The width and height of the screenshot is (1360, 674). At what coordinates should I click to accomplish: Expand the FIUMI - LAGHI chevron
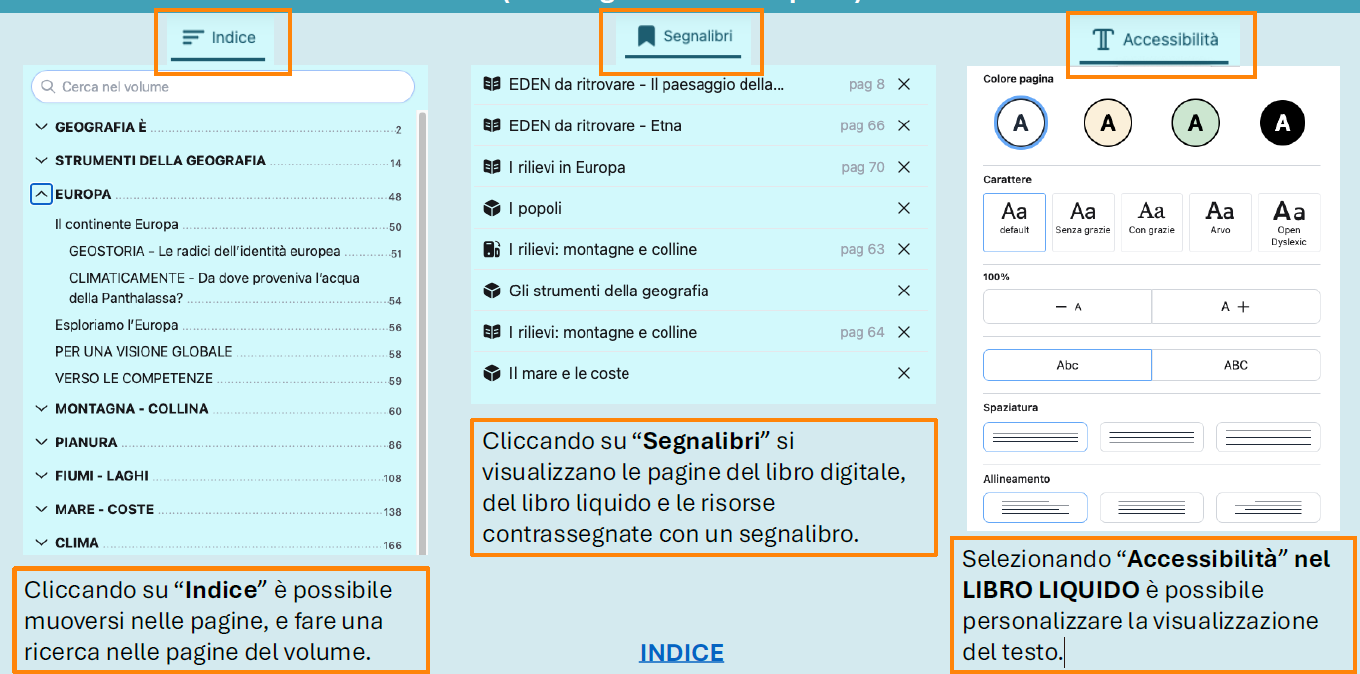pyautogui.click(x=41, y=476)
